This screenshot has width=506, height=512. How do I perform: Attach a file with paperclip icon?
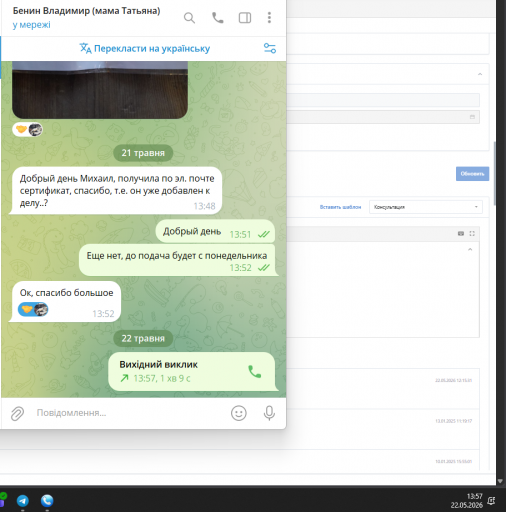coord(17,413)
